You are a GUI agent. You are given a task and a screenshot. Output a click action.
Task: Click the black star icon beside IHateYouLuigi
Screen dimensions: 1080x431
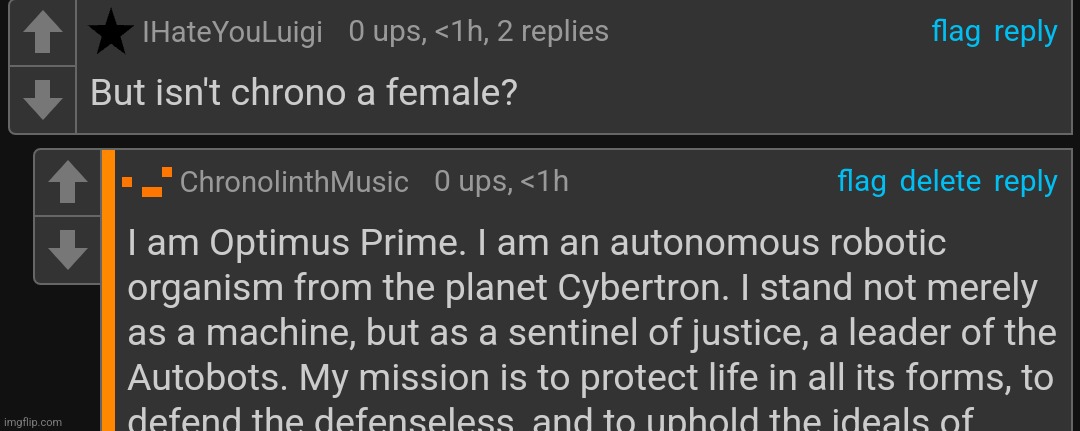111,32
